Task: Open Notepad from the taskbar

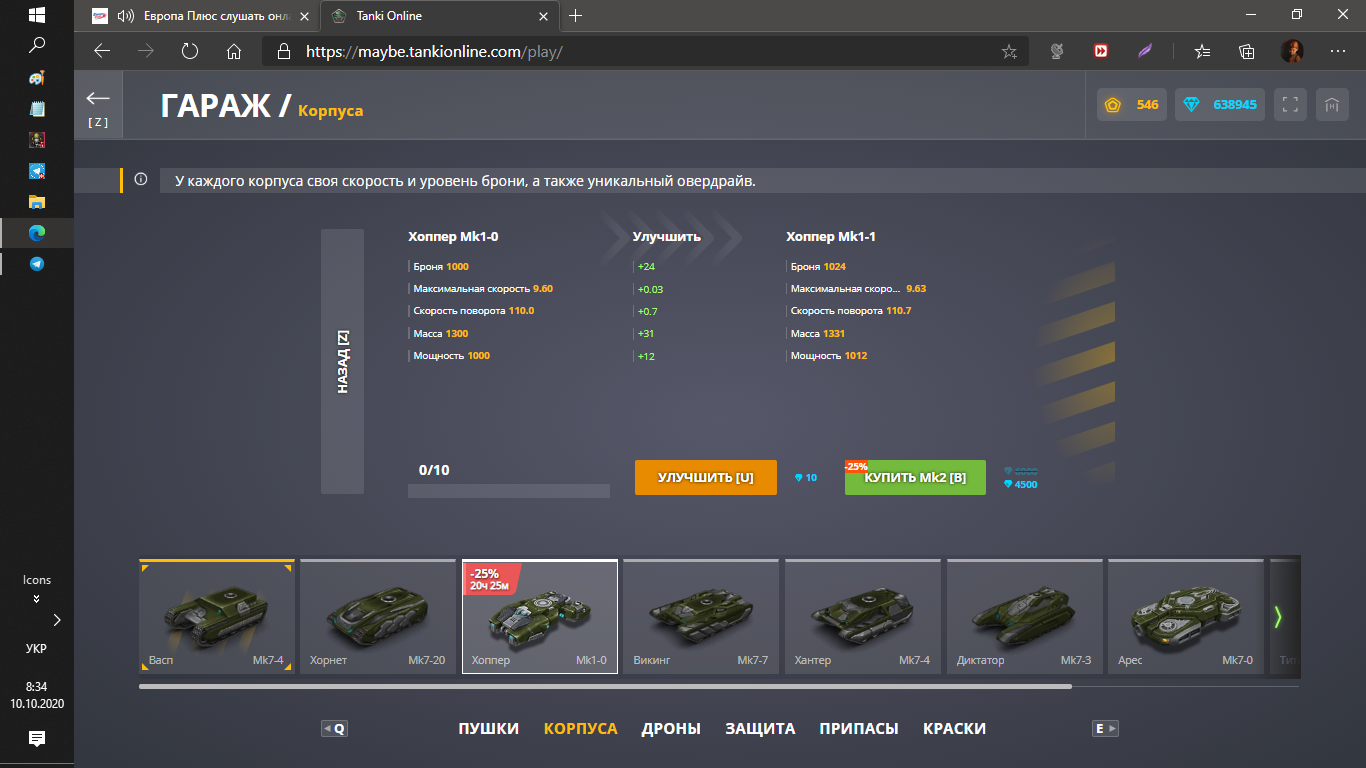Action: tap(37, 108)
